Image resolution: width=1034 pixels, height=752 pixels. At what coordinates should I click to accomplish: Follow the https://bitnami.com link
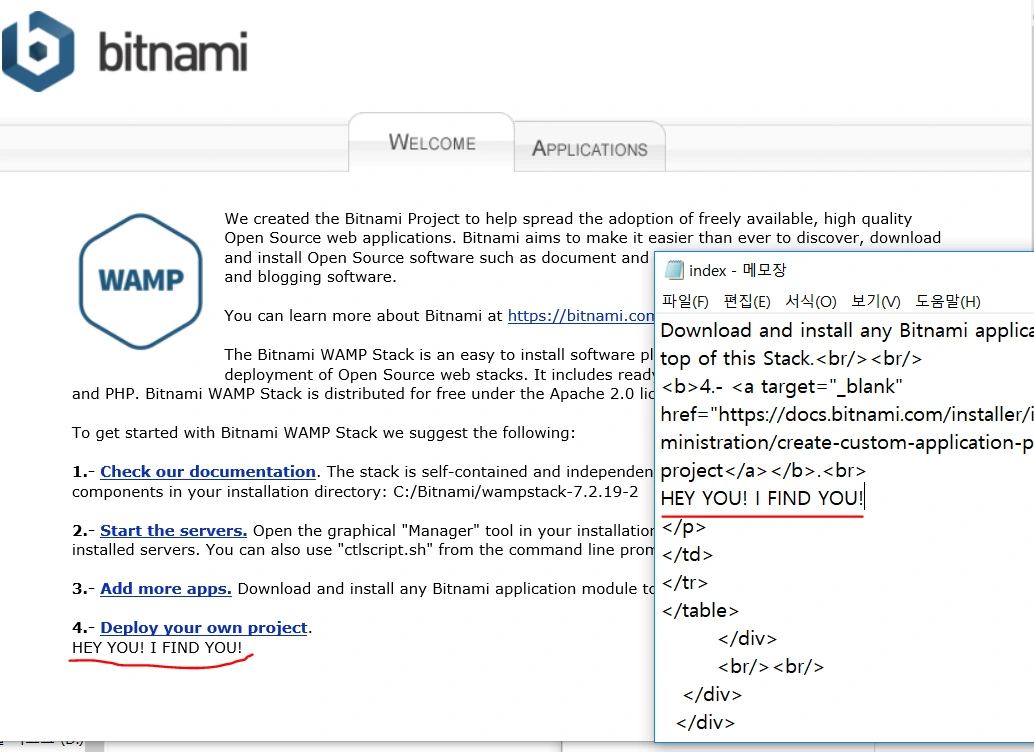pos(580,316)
